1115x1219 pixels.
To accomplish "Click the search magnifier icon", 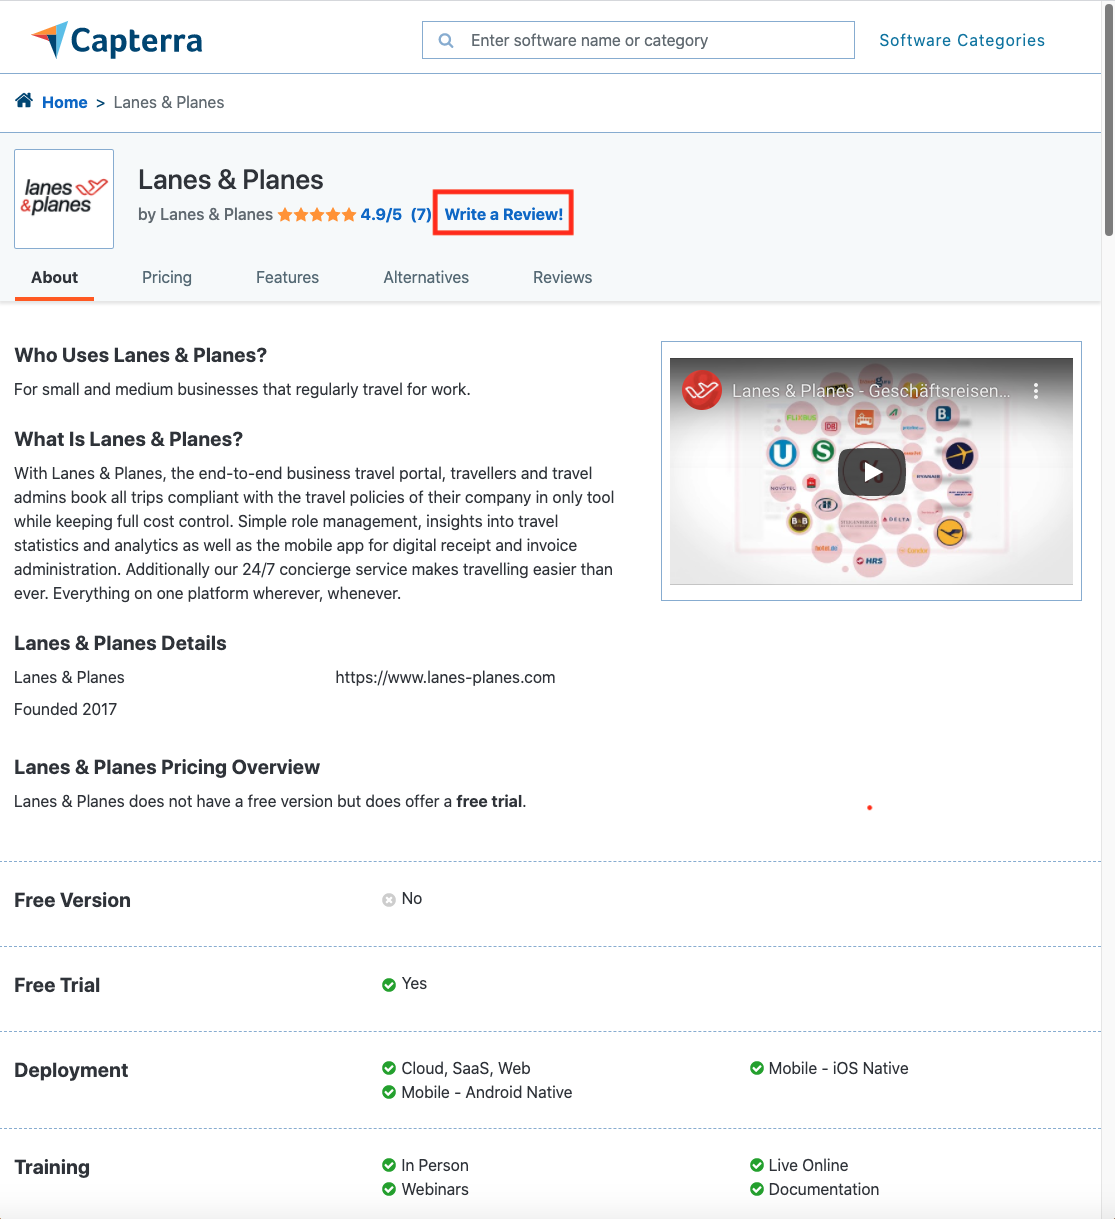I will tap(446, 41).
